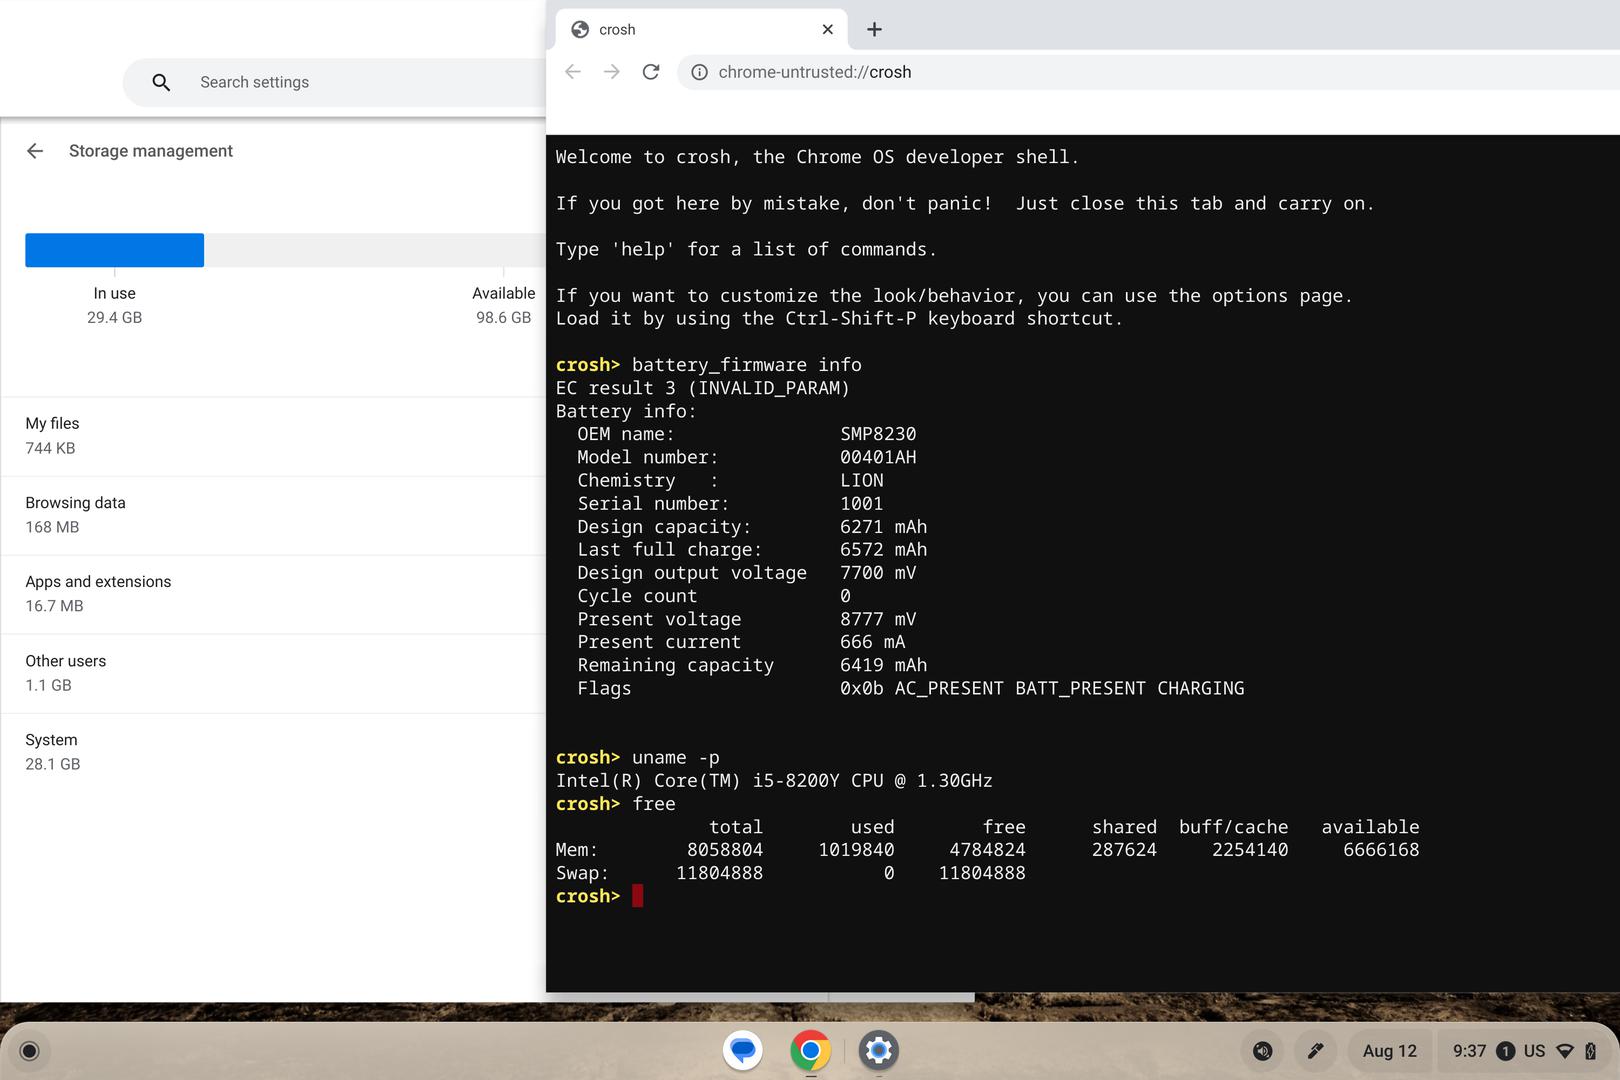The height and width of the screenshot is (1080, 1620).
Task: Open quick settings via the 9:37 clock
Action: [x=1469, y=1051]
